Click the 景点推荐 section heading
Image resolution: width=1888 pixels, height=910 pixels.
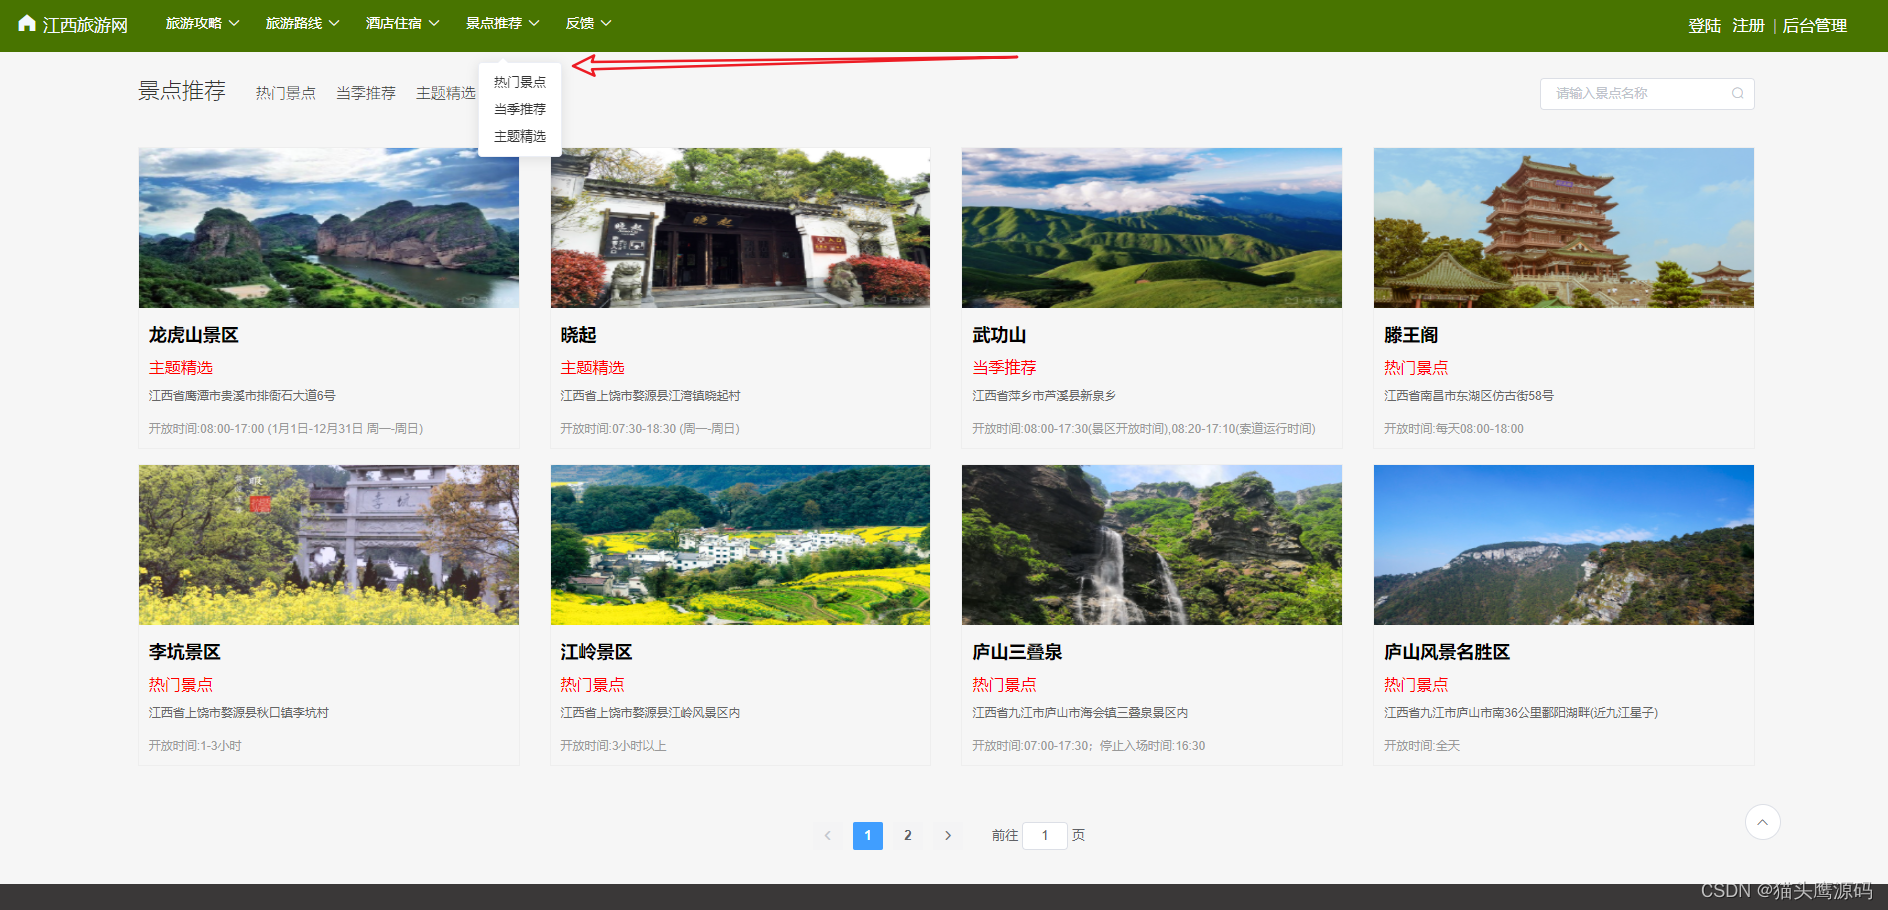[x=182, y=91]
